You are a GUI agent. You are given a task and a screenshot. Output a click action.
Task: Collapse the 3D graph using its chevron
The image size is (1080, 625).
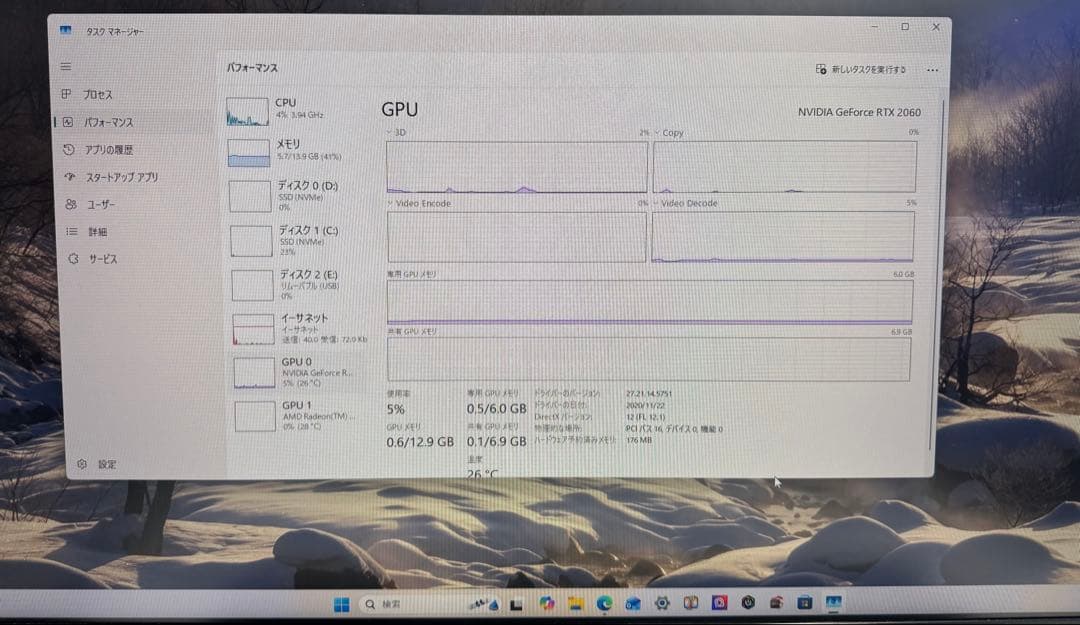coord(389,132)
